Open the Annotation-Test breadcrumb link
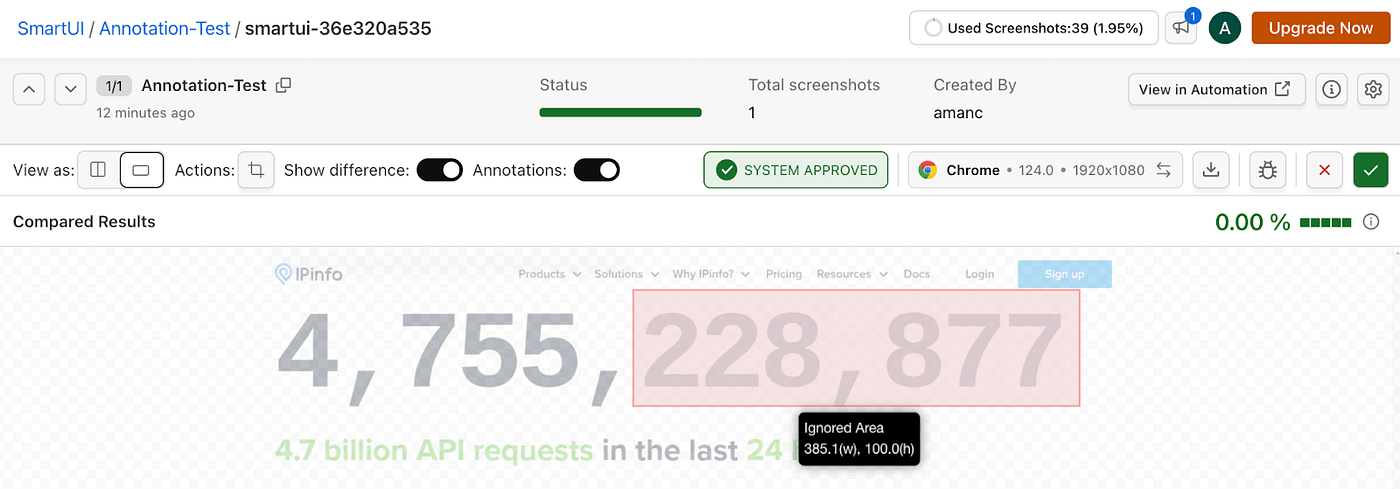The width and height of the screenshot is (1400, 489). click(x=165, y=28)
